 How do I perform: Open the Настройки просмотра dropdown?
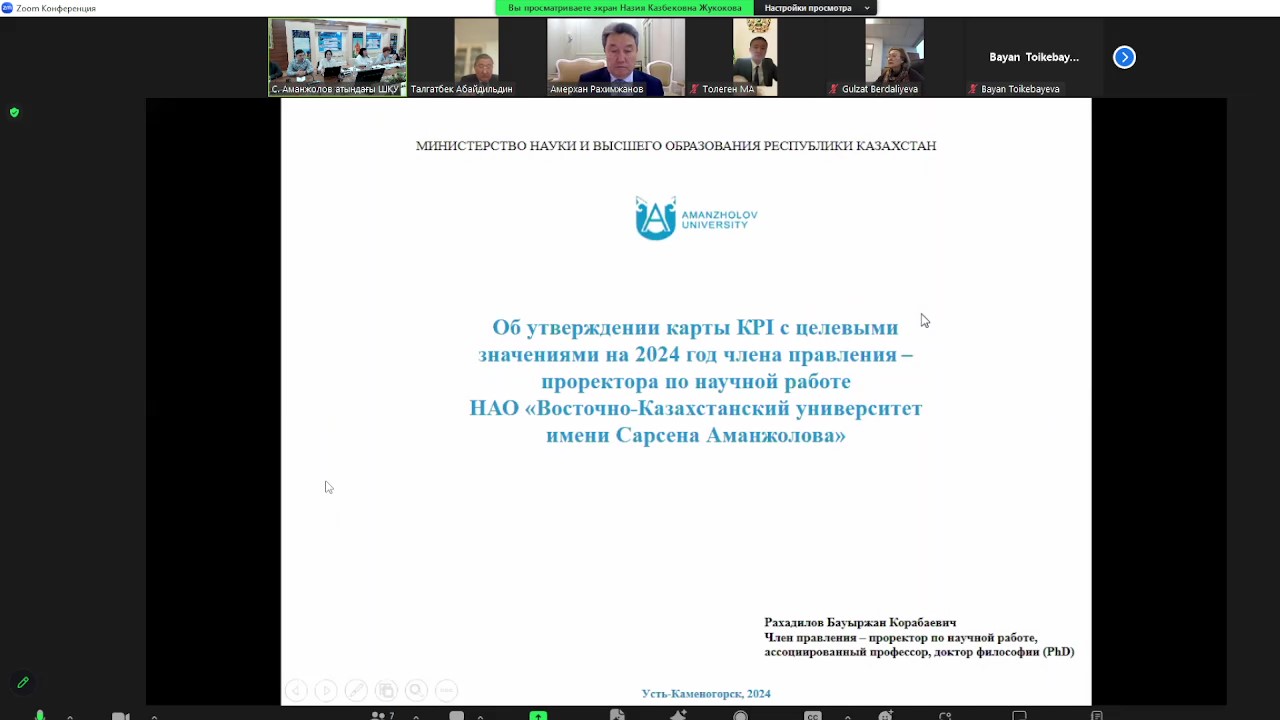816,8
